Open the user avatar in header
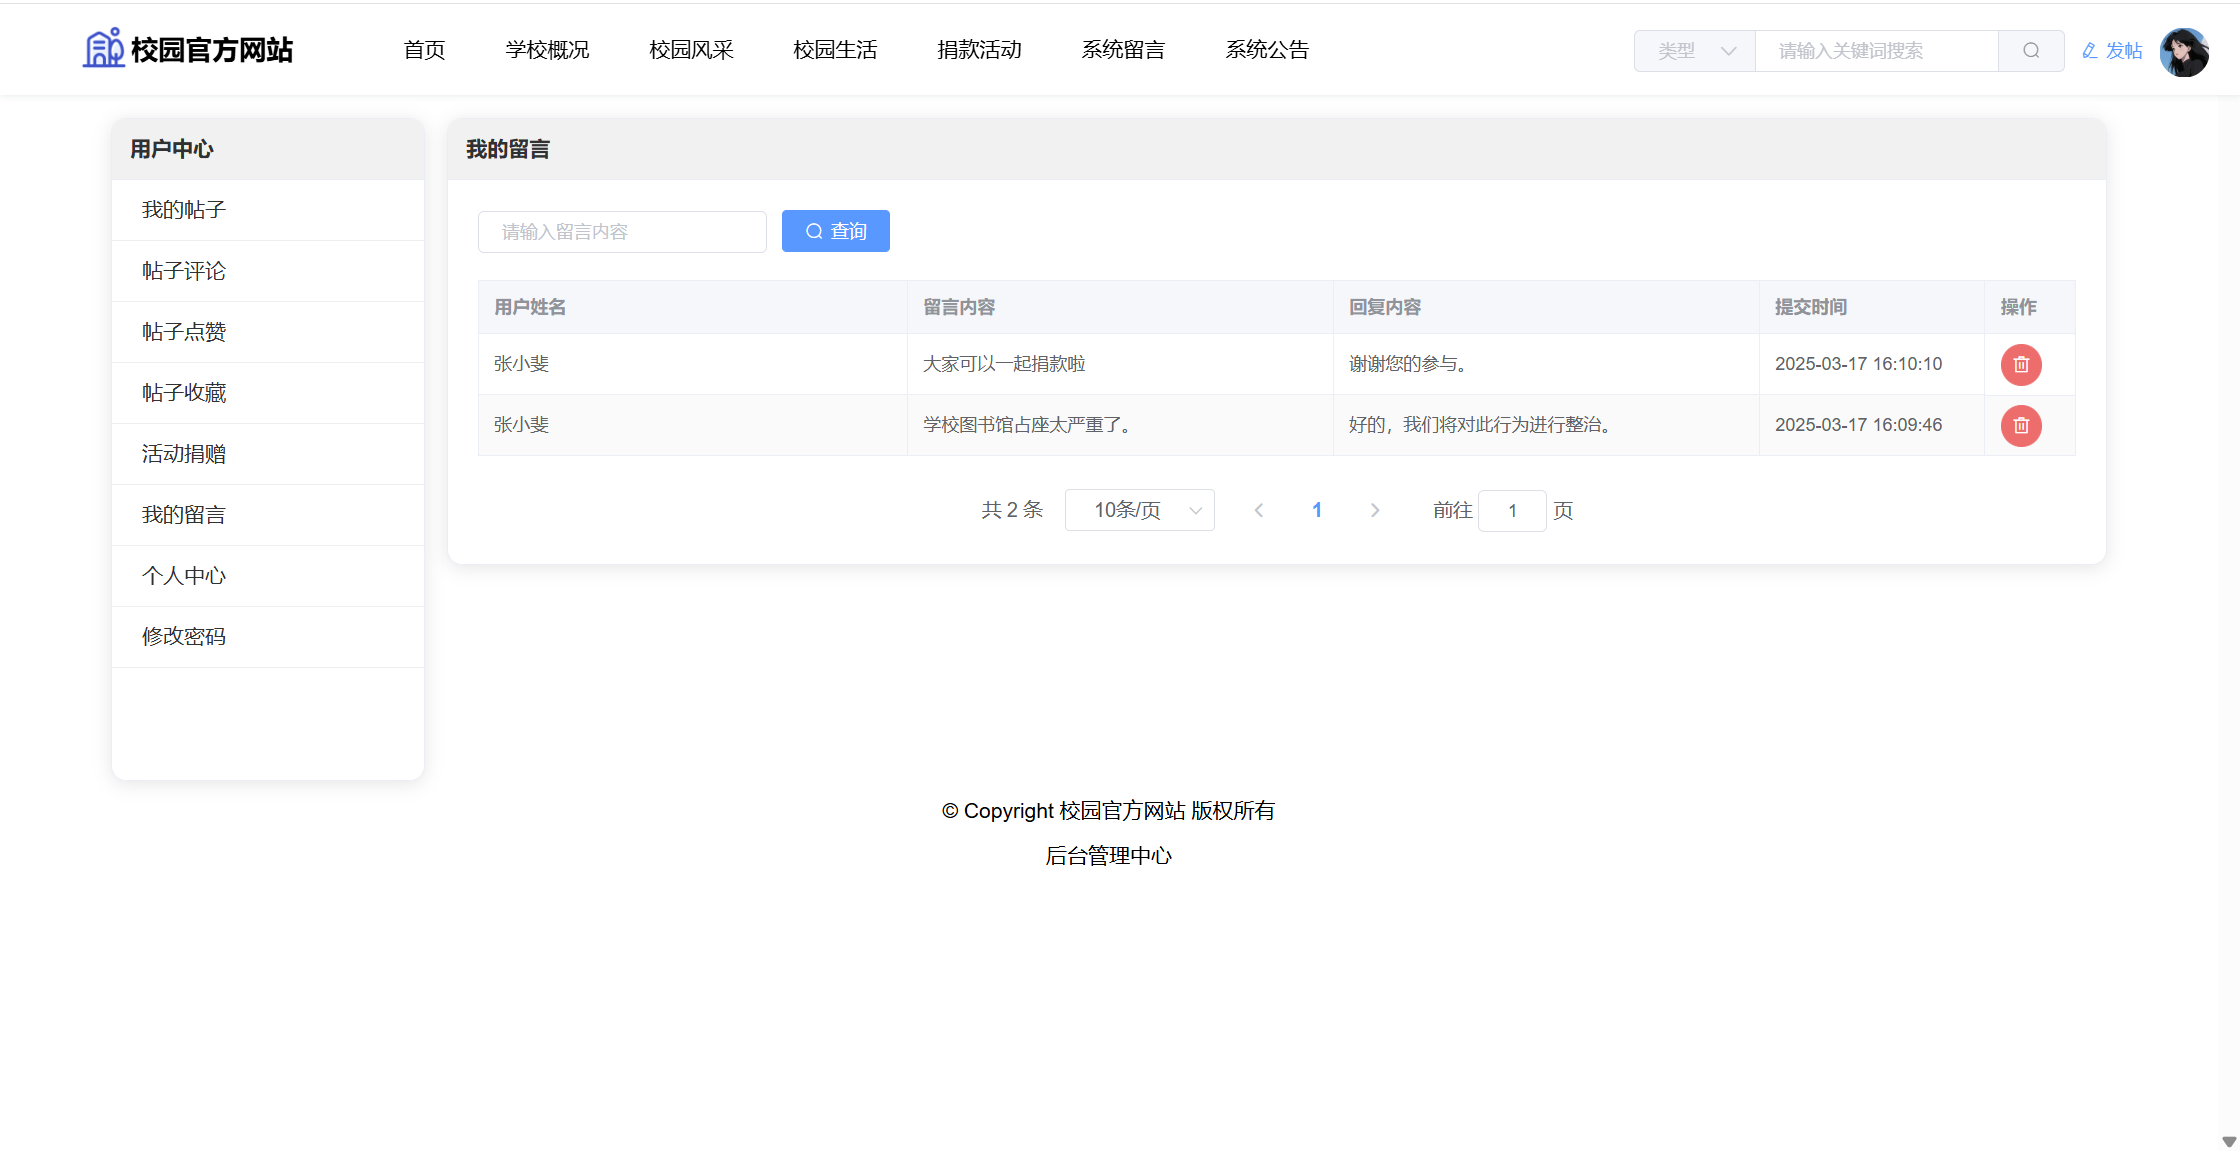Viewport: 2240px width, 1151px height. point(2183,52)
